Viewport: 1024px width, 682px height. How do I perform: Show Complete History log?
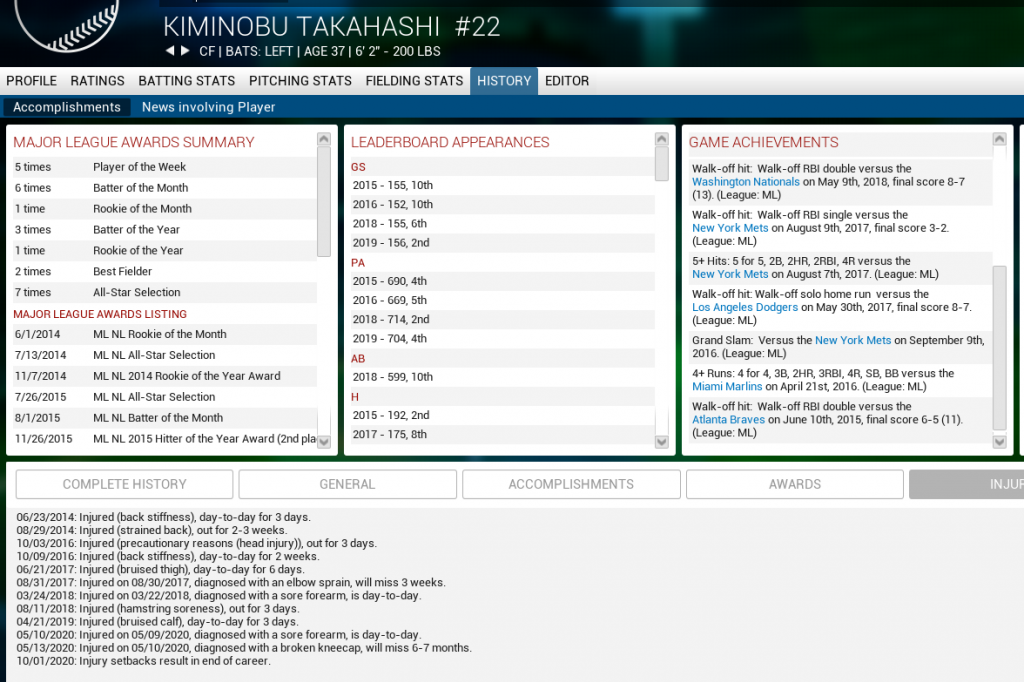click(124, 484)
